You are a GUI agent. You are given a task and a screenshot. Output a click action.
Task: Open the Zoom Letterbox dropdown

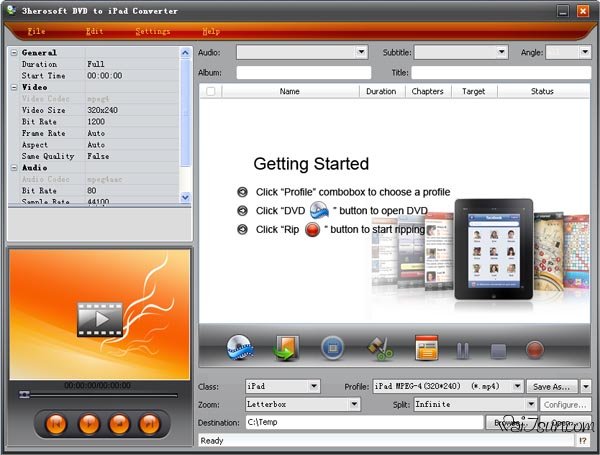(354, 404)
